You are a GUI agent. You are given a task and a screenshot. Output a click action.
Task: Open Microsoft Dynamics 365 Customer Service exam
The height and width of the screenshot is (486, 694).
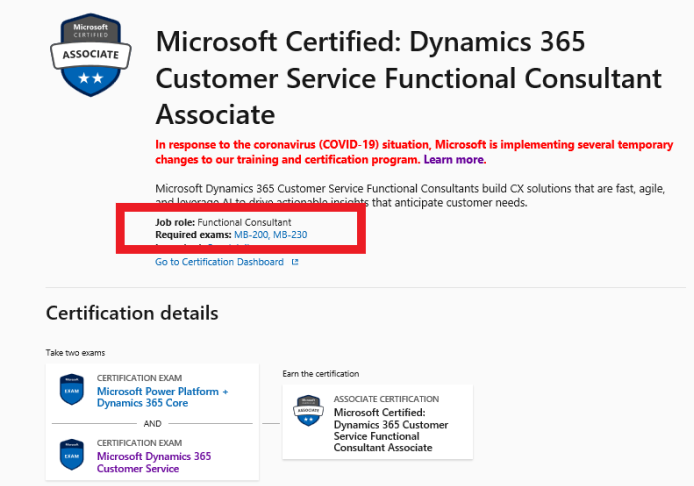(x=154, y=462)
